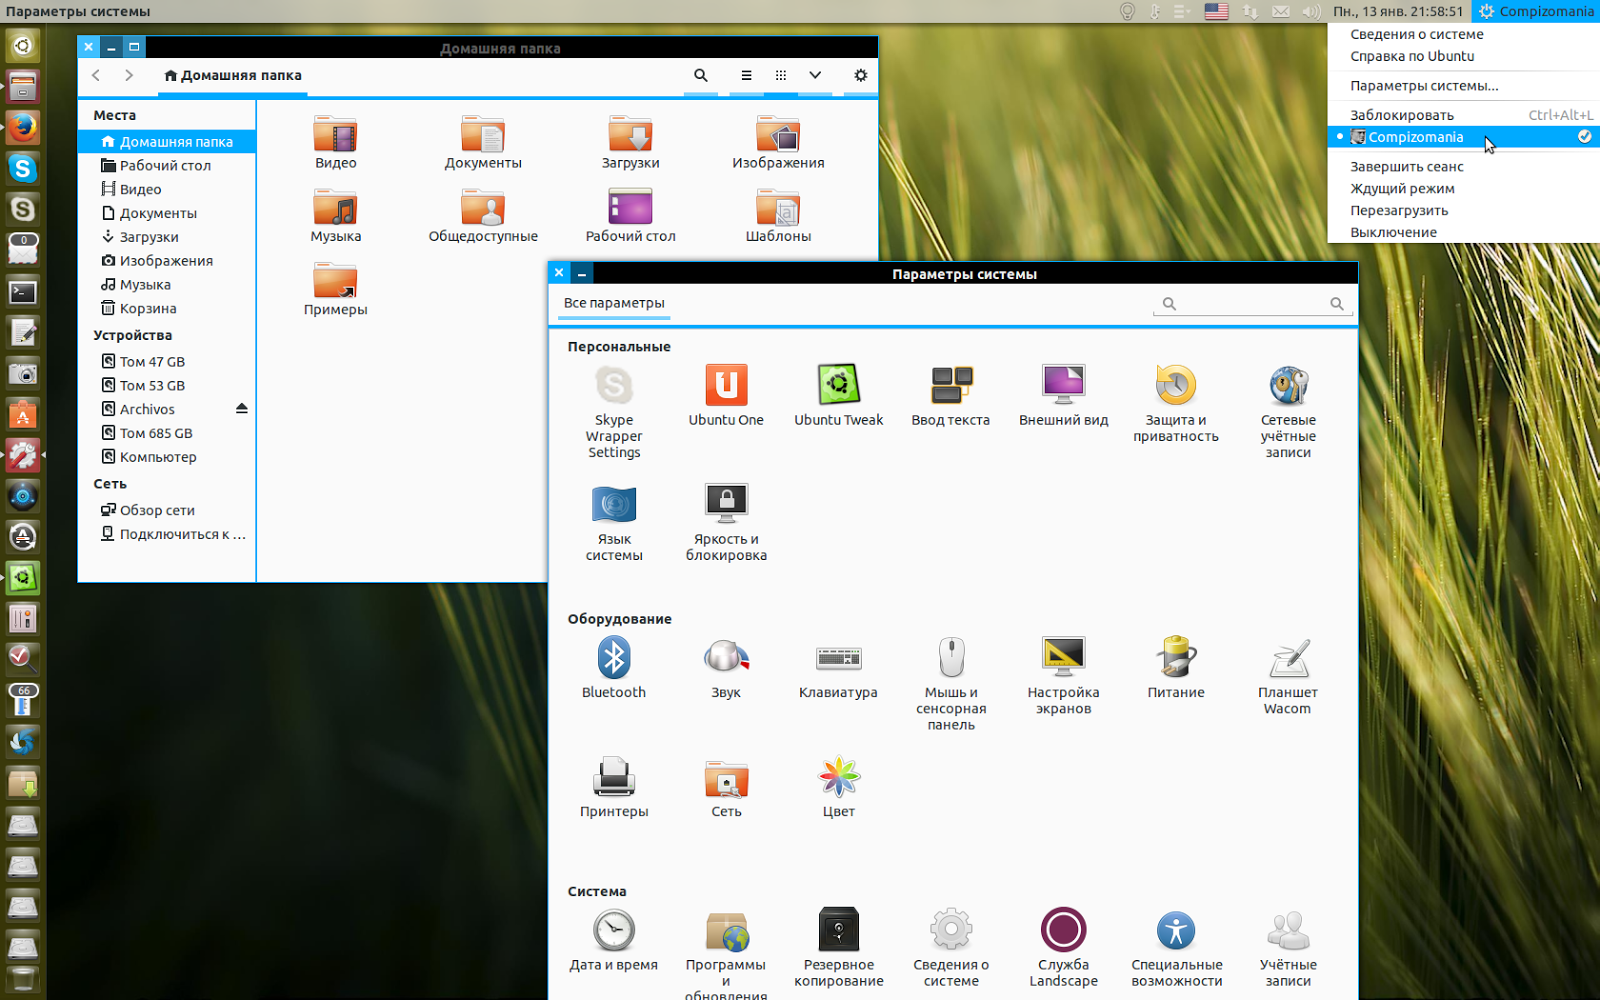
Task: Open Сеть network settings icon
Action: point(726,788)
